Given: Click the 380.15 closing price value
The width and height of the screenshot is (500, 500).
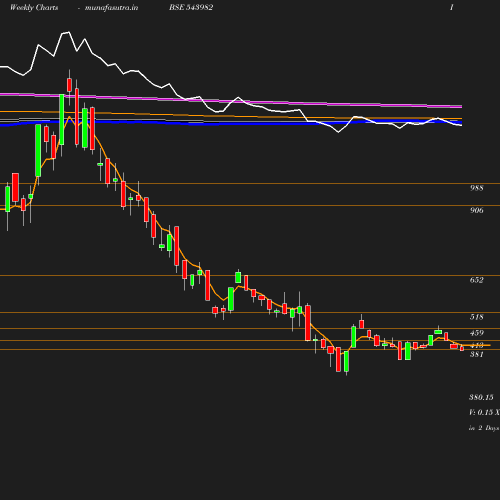Looking at the screenshot, I should point(481,397).
